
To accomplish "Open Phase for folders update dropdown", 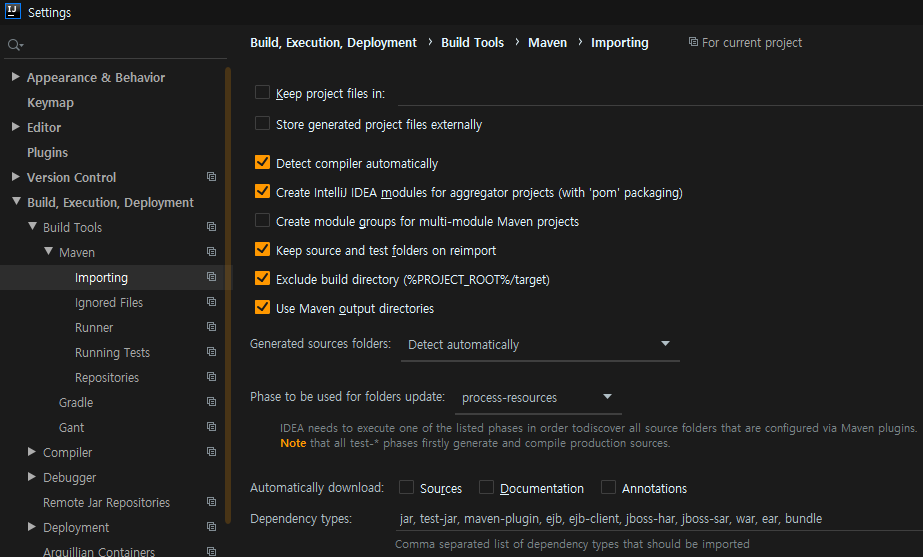I will (x=539, y=397).
